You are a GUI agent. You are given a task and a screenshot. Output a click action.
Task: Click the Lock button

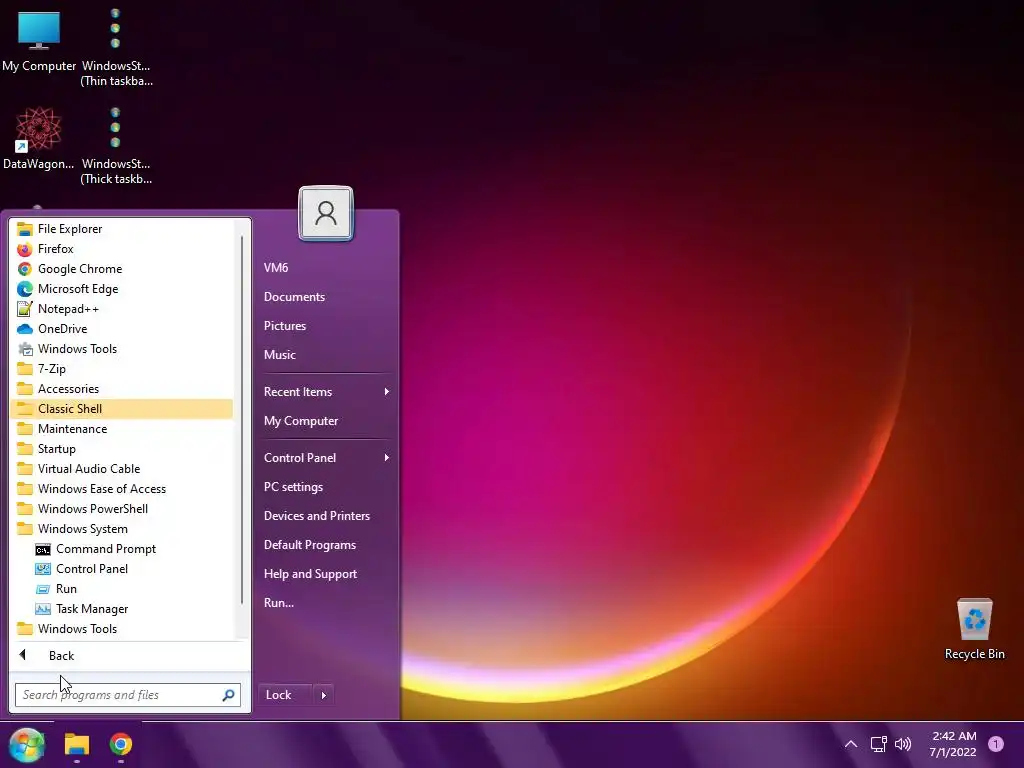click(285, 695)
